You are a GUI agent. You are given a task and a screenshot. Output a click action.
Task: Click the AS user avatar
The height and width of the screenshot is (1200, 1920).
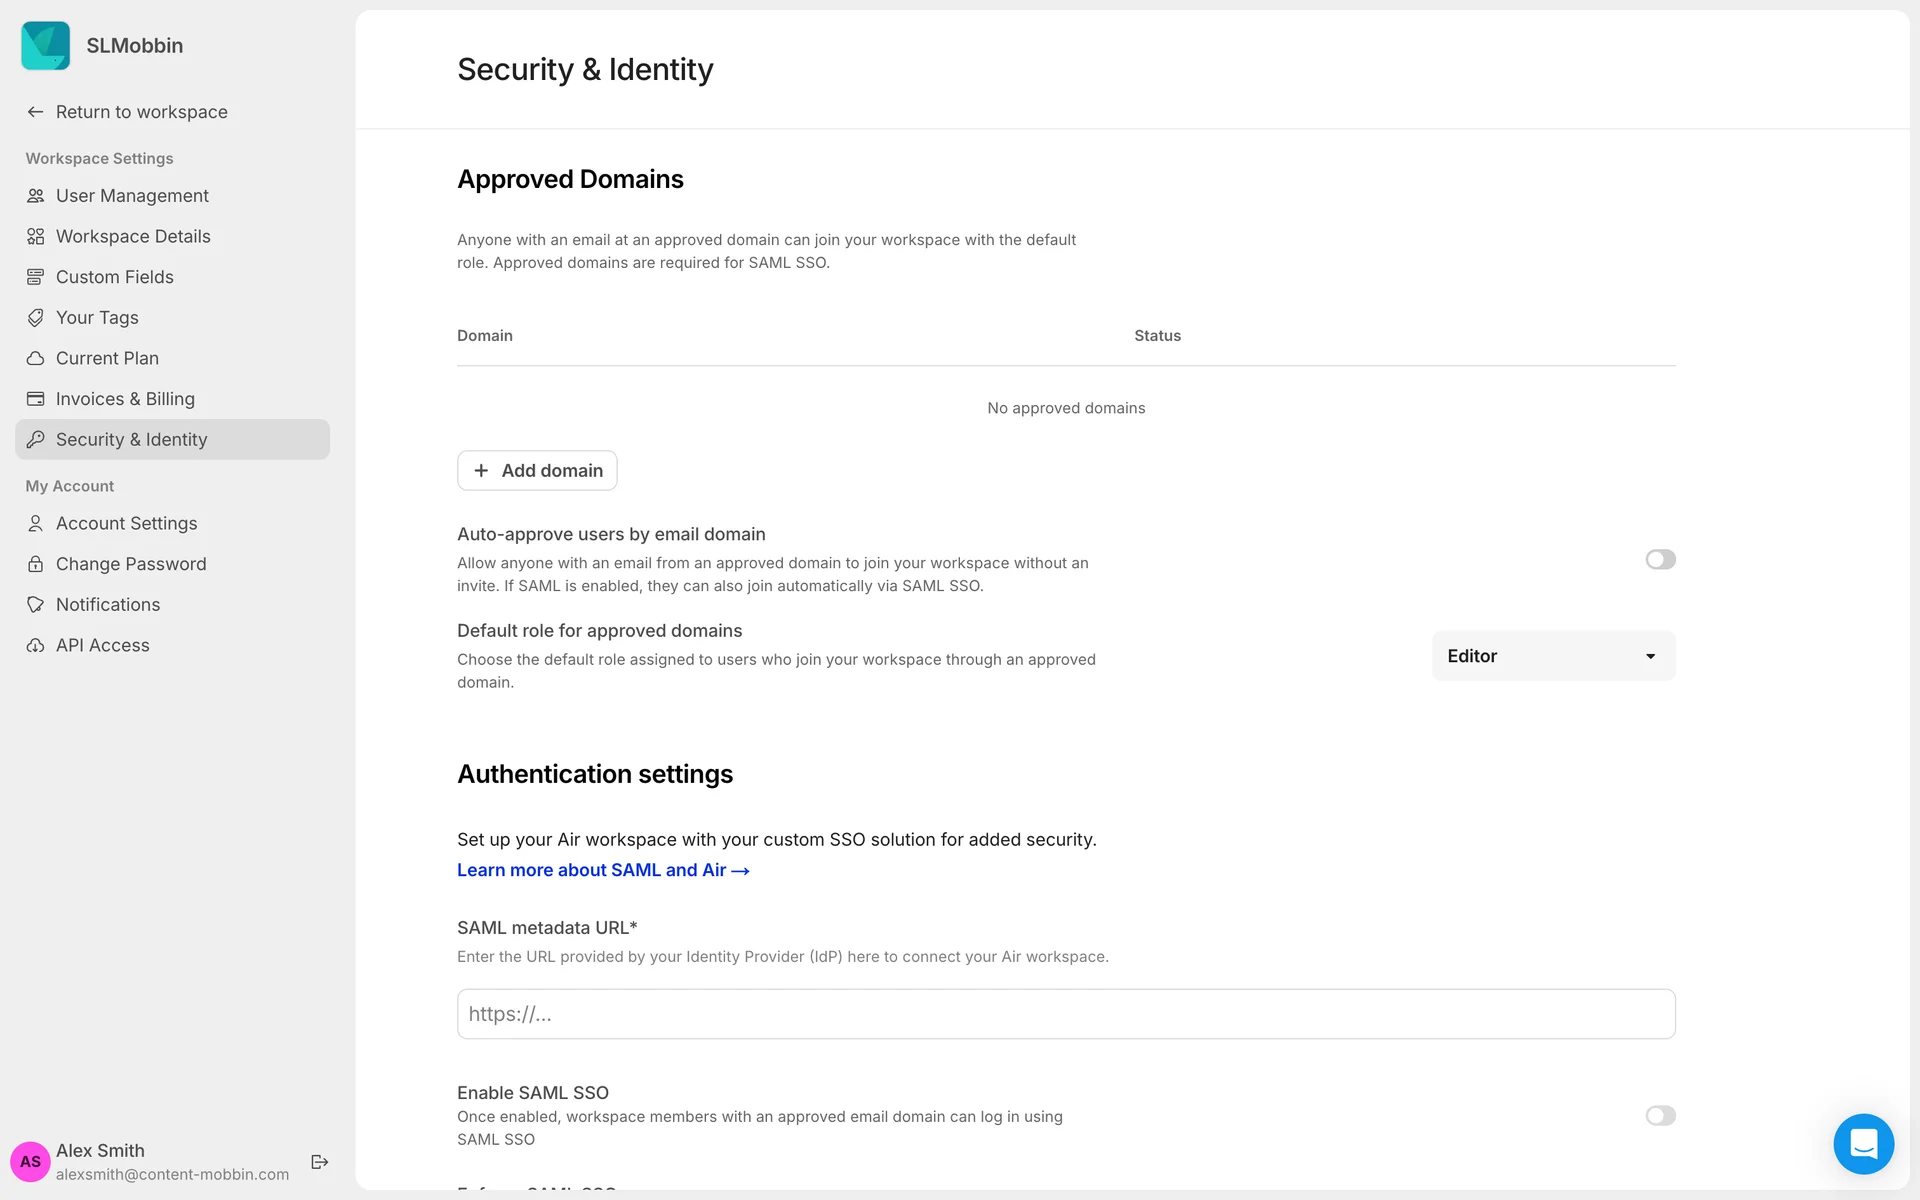coord(31,1162)
